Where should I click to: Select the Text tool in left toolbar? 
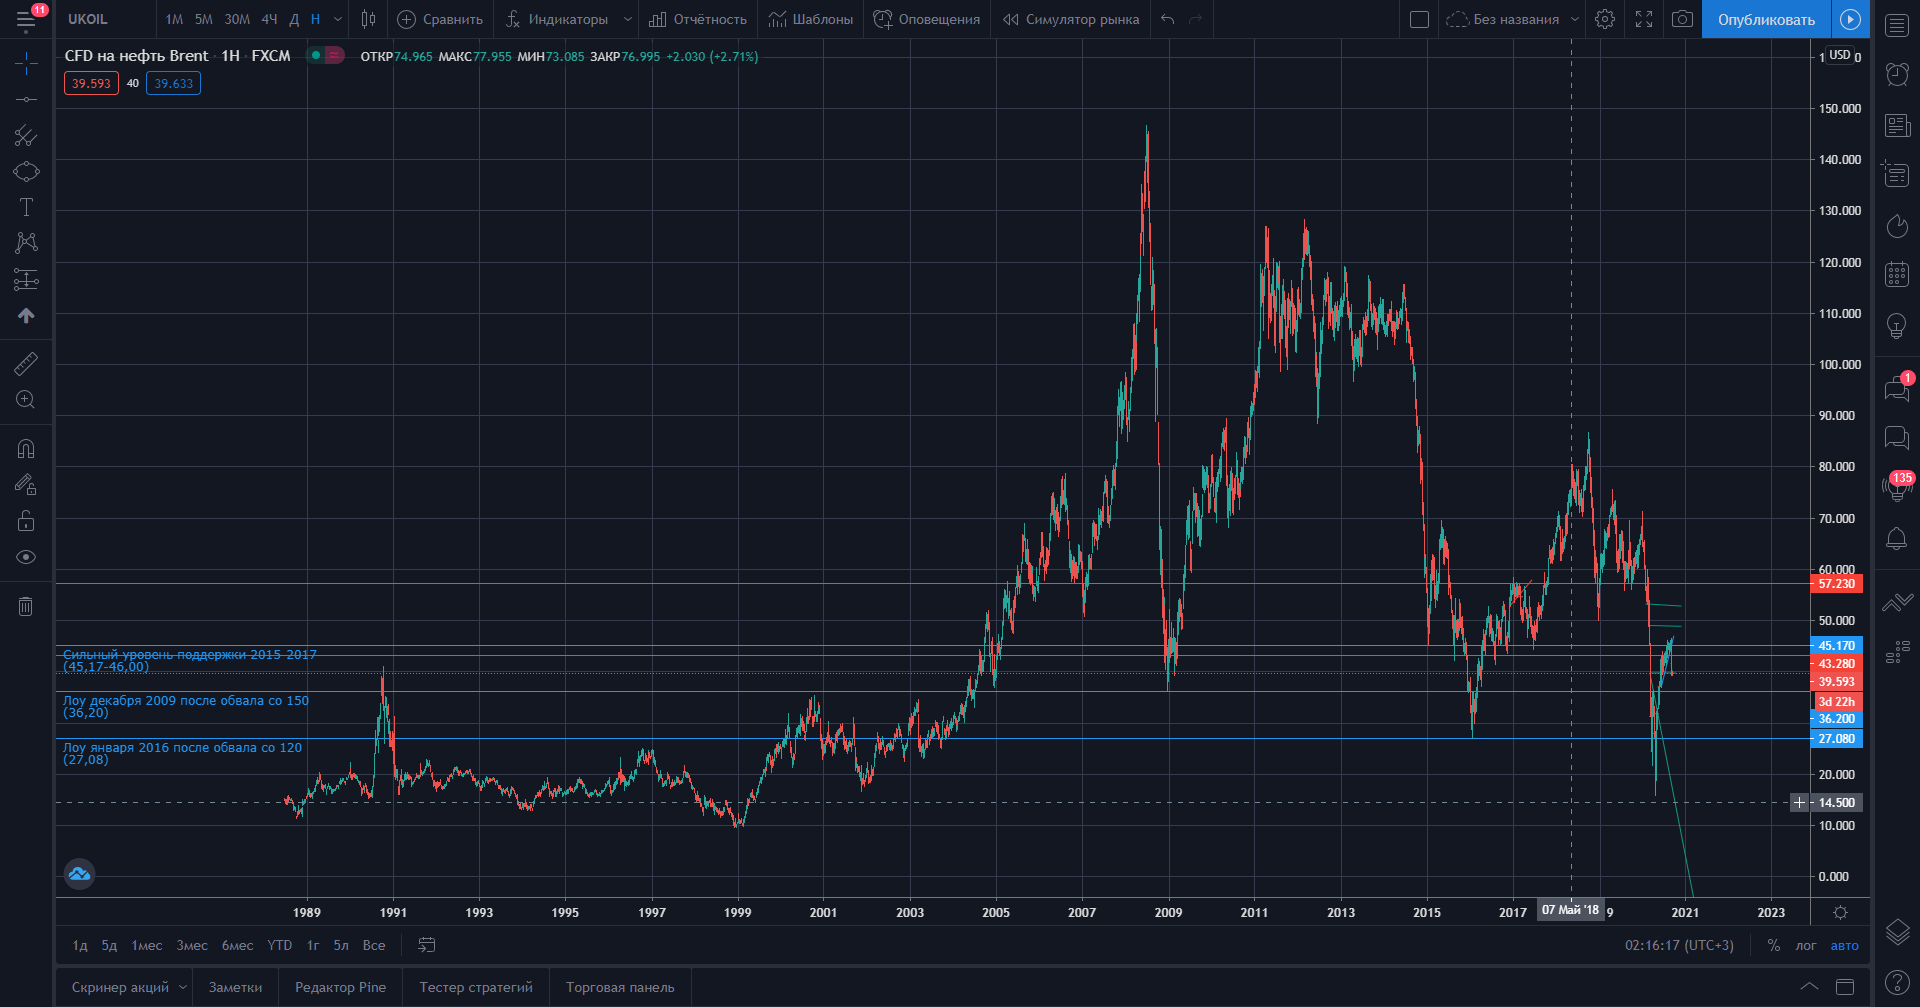(26, 207)
